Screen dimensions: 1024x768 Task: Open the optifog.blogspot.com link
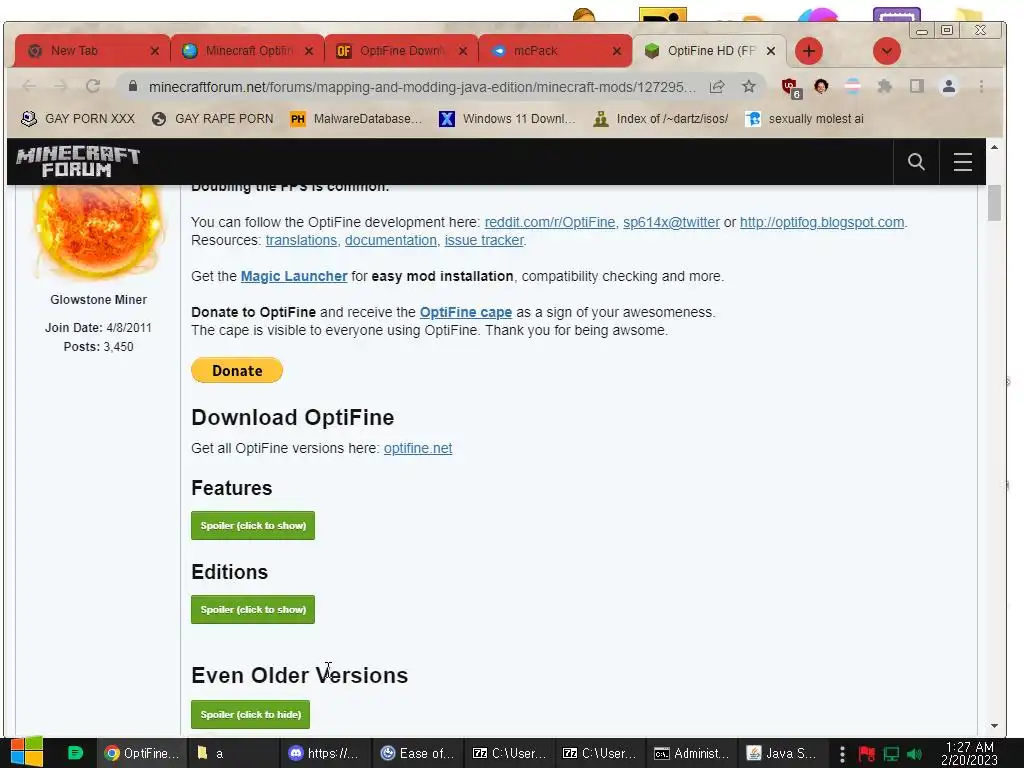pos(822,222)
